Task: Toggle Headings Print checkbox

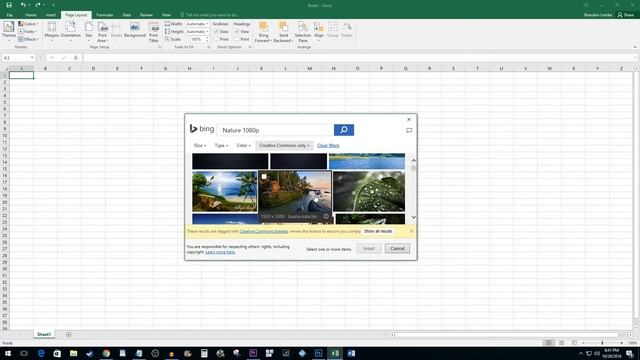Action: [x=237, y=39]
